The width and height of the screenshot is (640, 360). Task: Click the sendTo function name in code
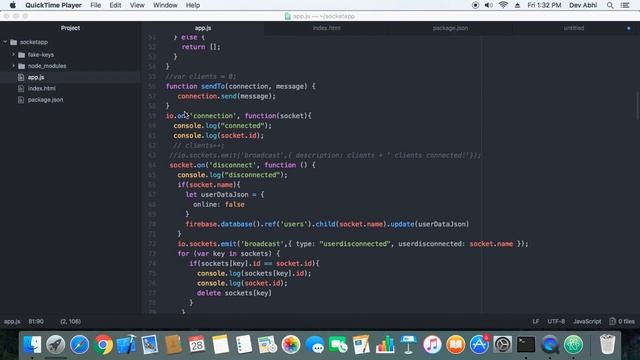tap(213, 86)
